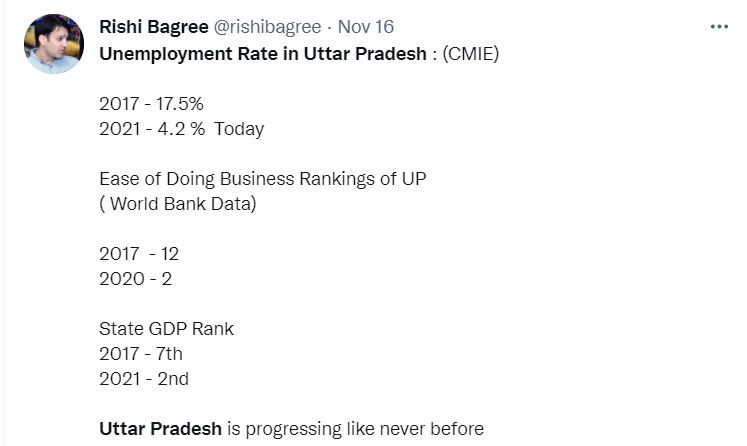Click the '2021 - 2nd' GDP rank line

point(144,379)
